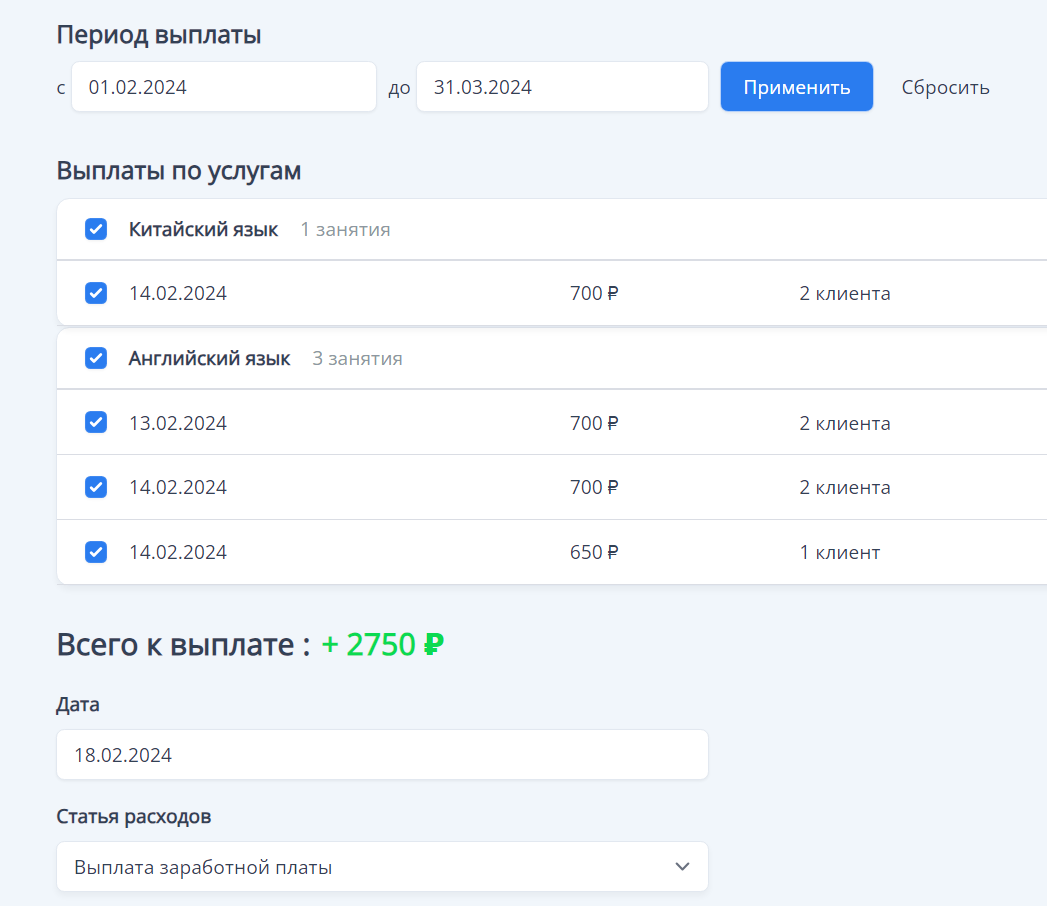This screenshot has width=1047, height=906.
Task: Click the chevron on Выплата заработной платы selector
Action: [683, 866]
